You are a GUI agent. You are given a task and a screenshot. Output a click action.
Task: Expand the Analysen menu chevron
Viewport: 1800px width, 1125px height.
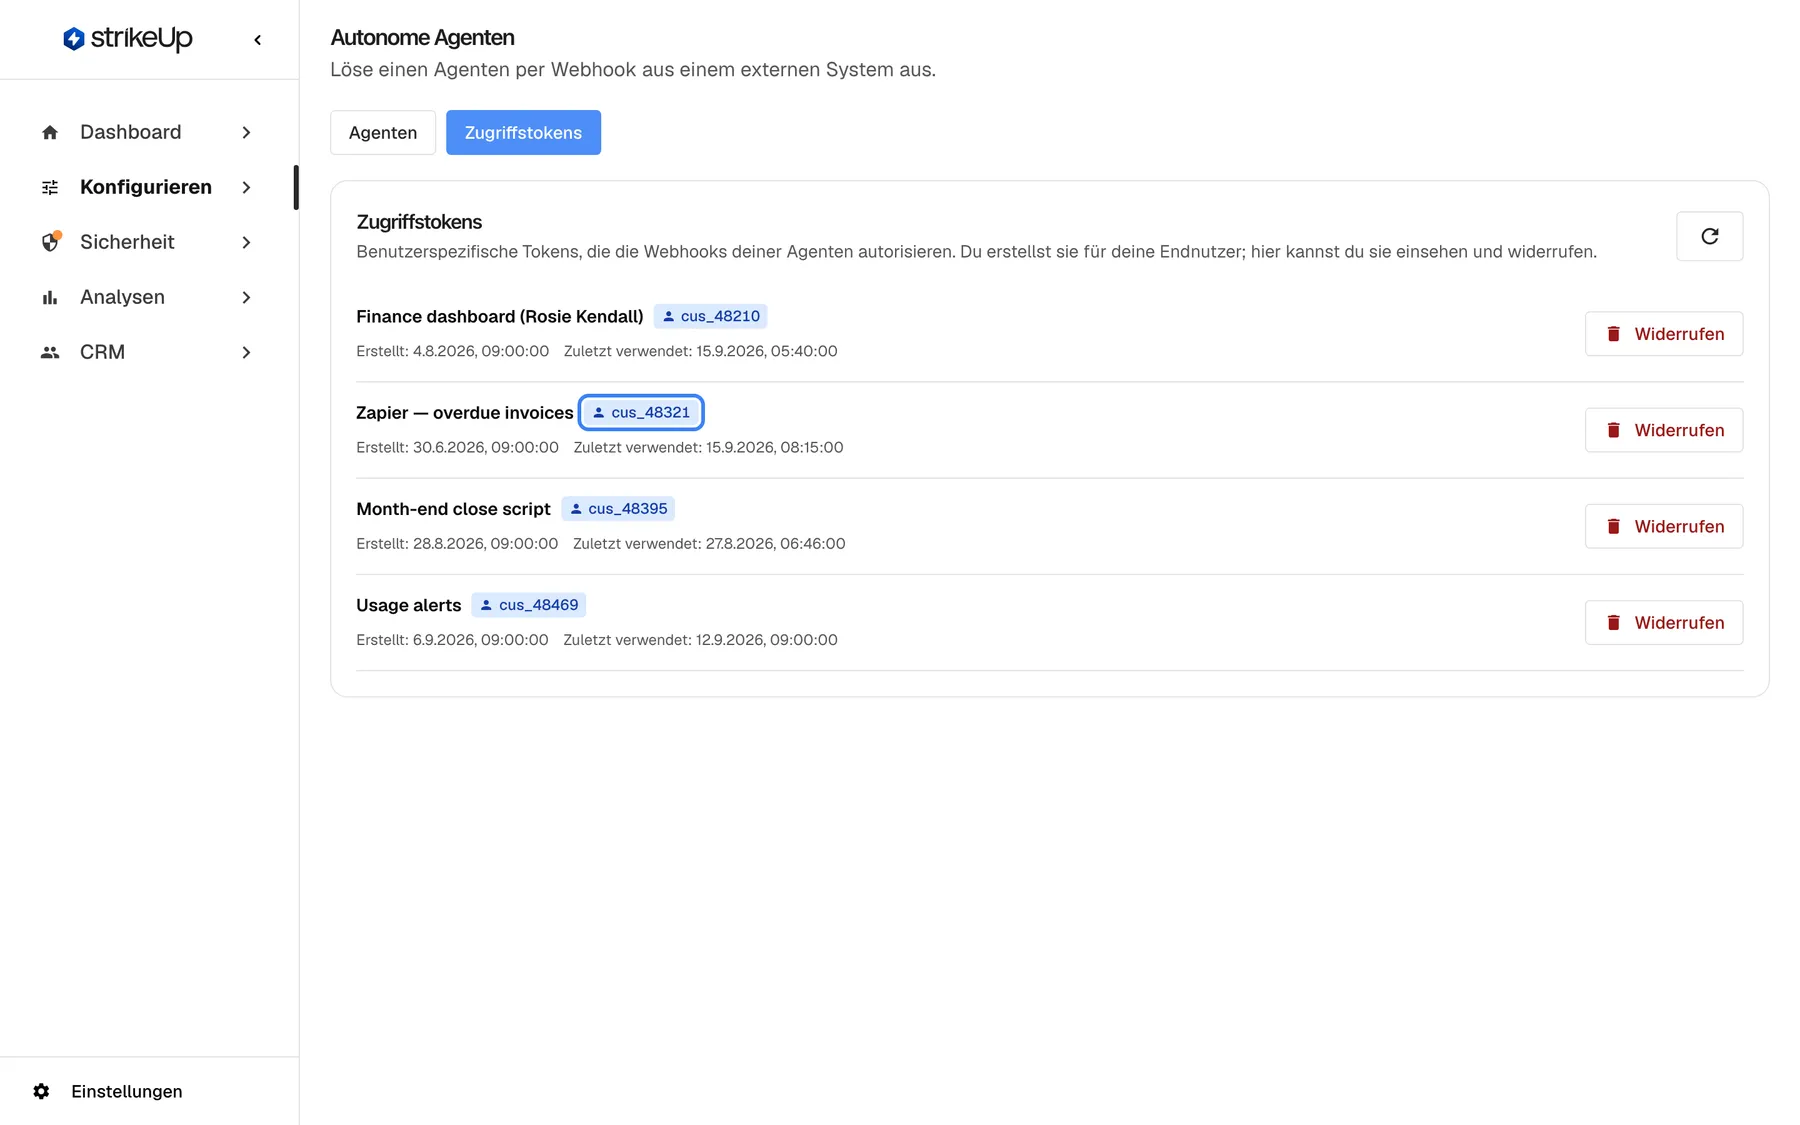[246, 297]
